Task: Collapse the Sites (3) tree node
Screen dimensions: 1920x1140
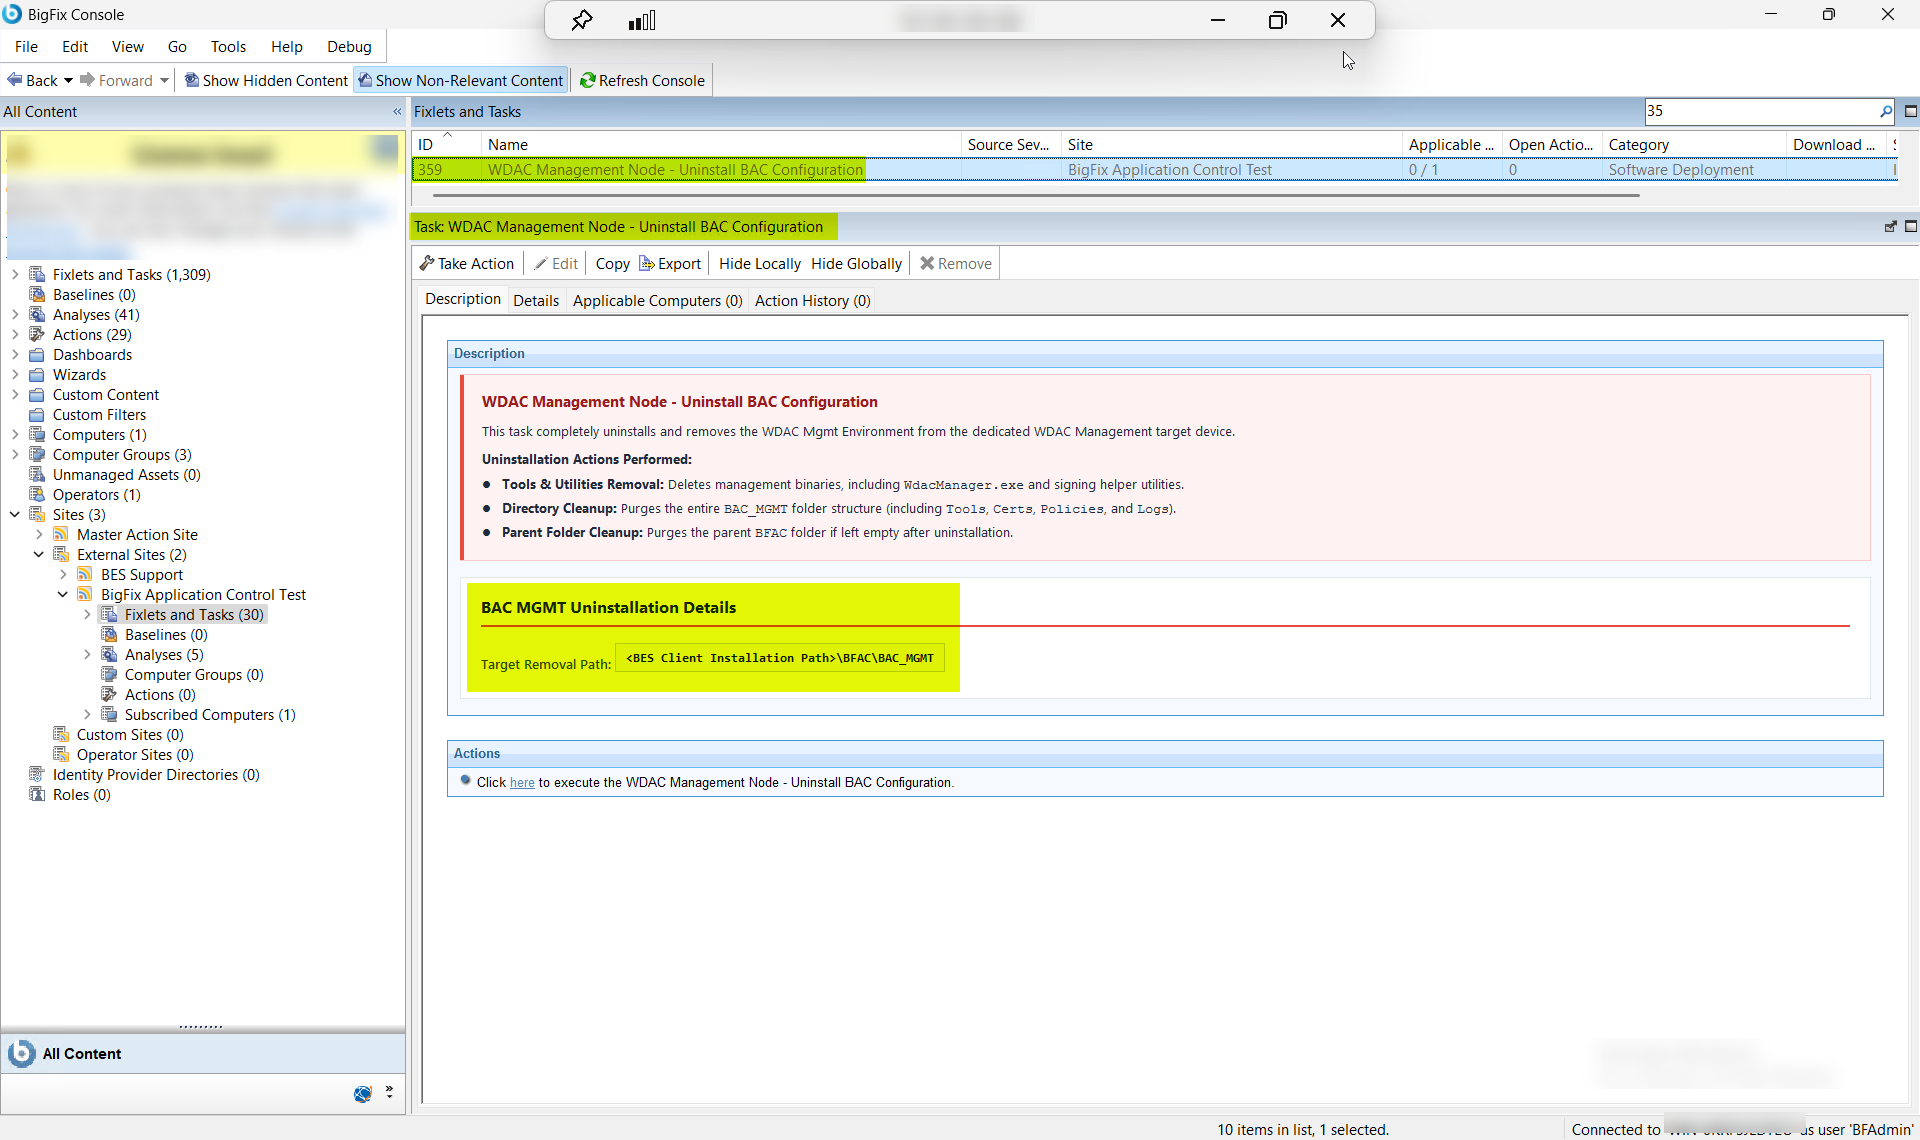Action: pyautogui.click(x=15, y=514)
